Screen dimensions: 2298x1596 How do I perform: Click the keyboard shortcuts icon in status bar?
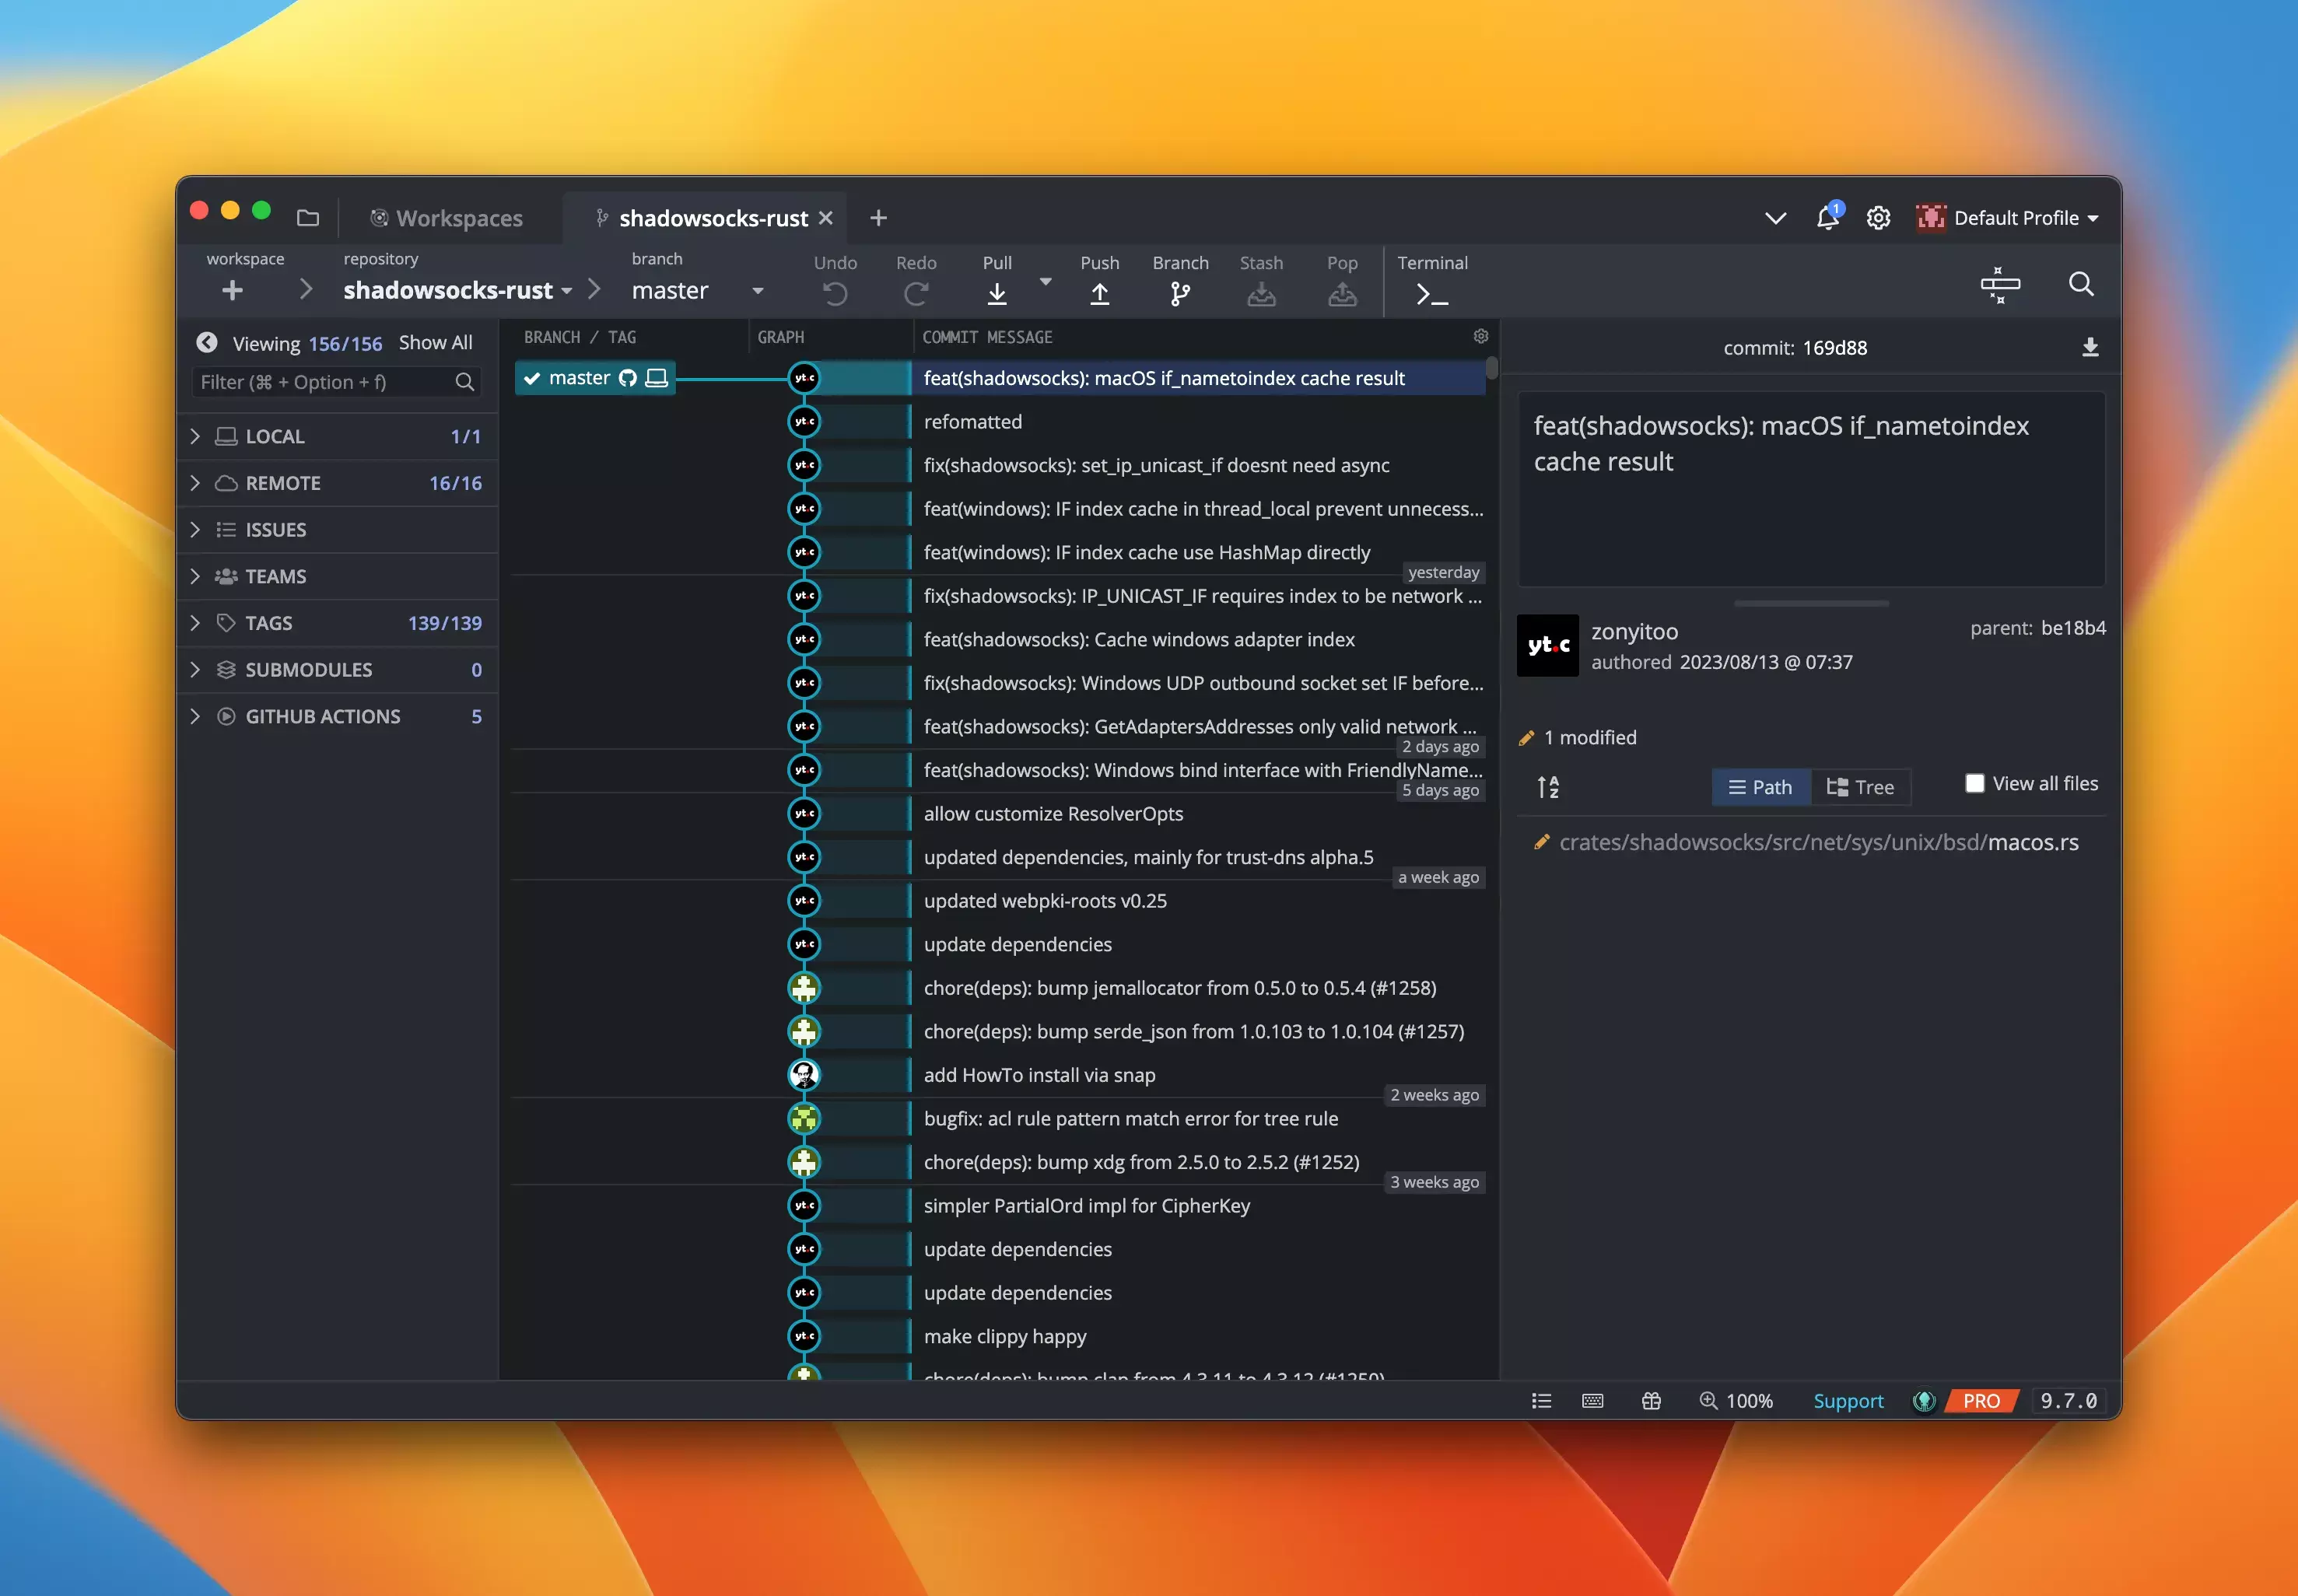(1592, 1400)
